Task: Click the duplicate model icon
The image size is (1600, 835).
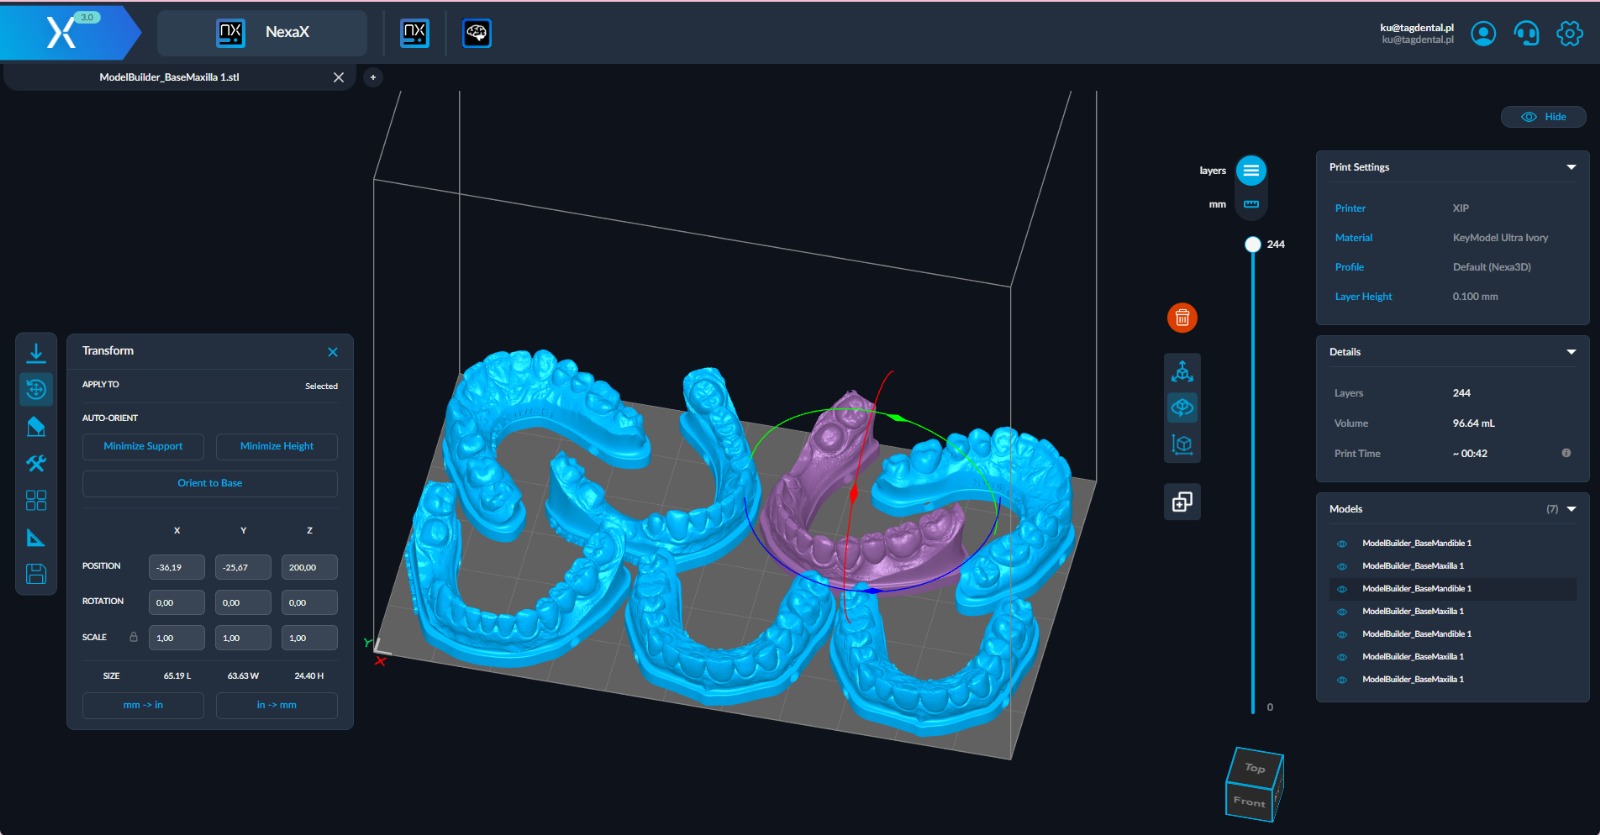Action: (1182, 502)
